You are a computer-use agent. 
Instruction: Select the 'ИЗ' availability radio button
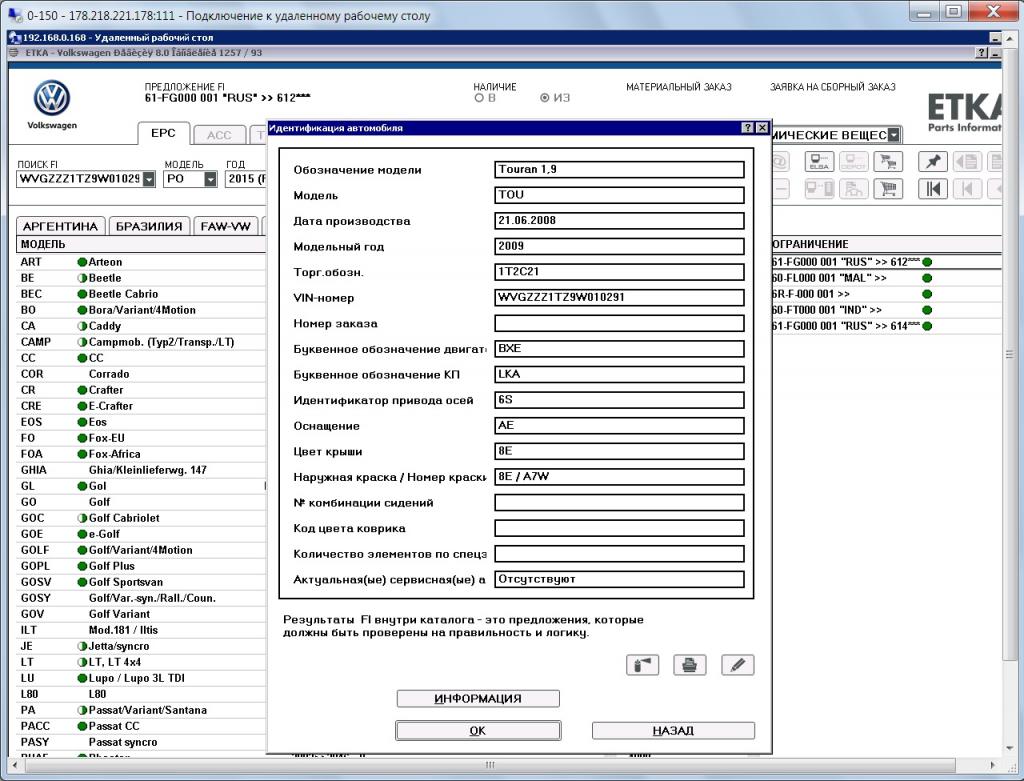545,98
